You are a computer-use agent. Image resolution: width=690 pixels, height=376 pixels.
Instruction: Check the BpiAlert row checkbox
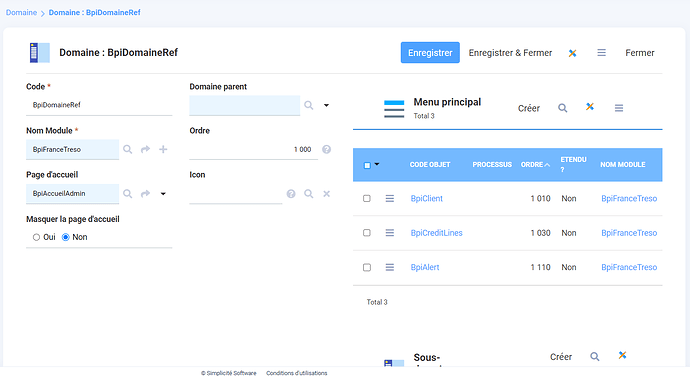367,267
